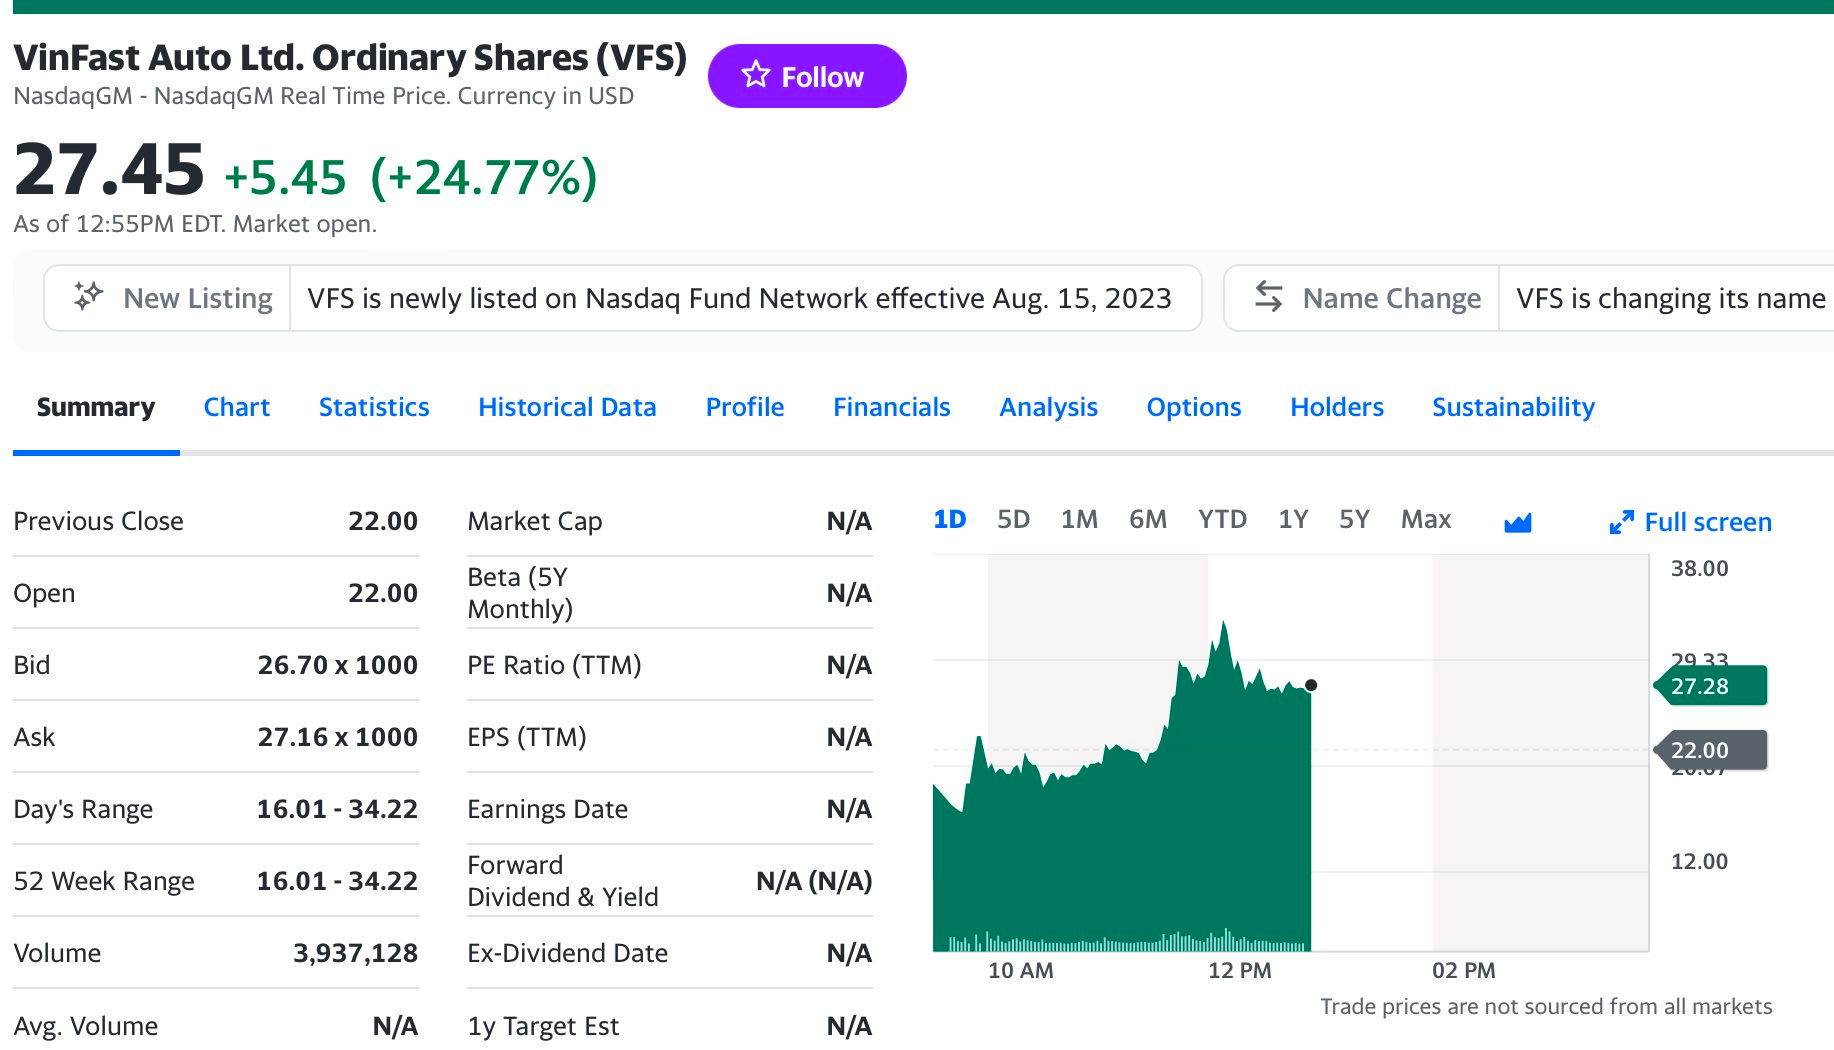The image size is (1834, 1050).
Task: Click the Previous Close value 22.00
Action: pos(383,521)
